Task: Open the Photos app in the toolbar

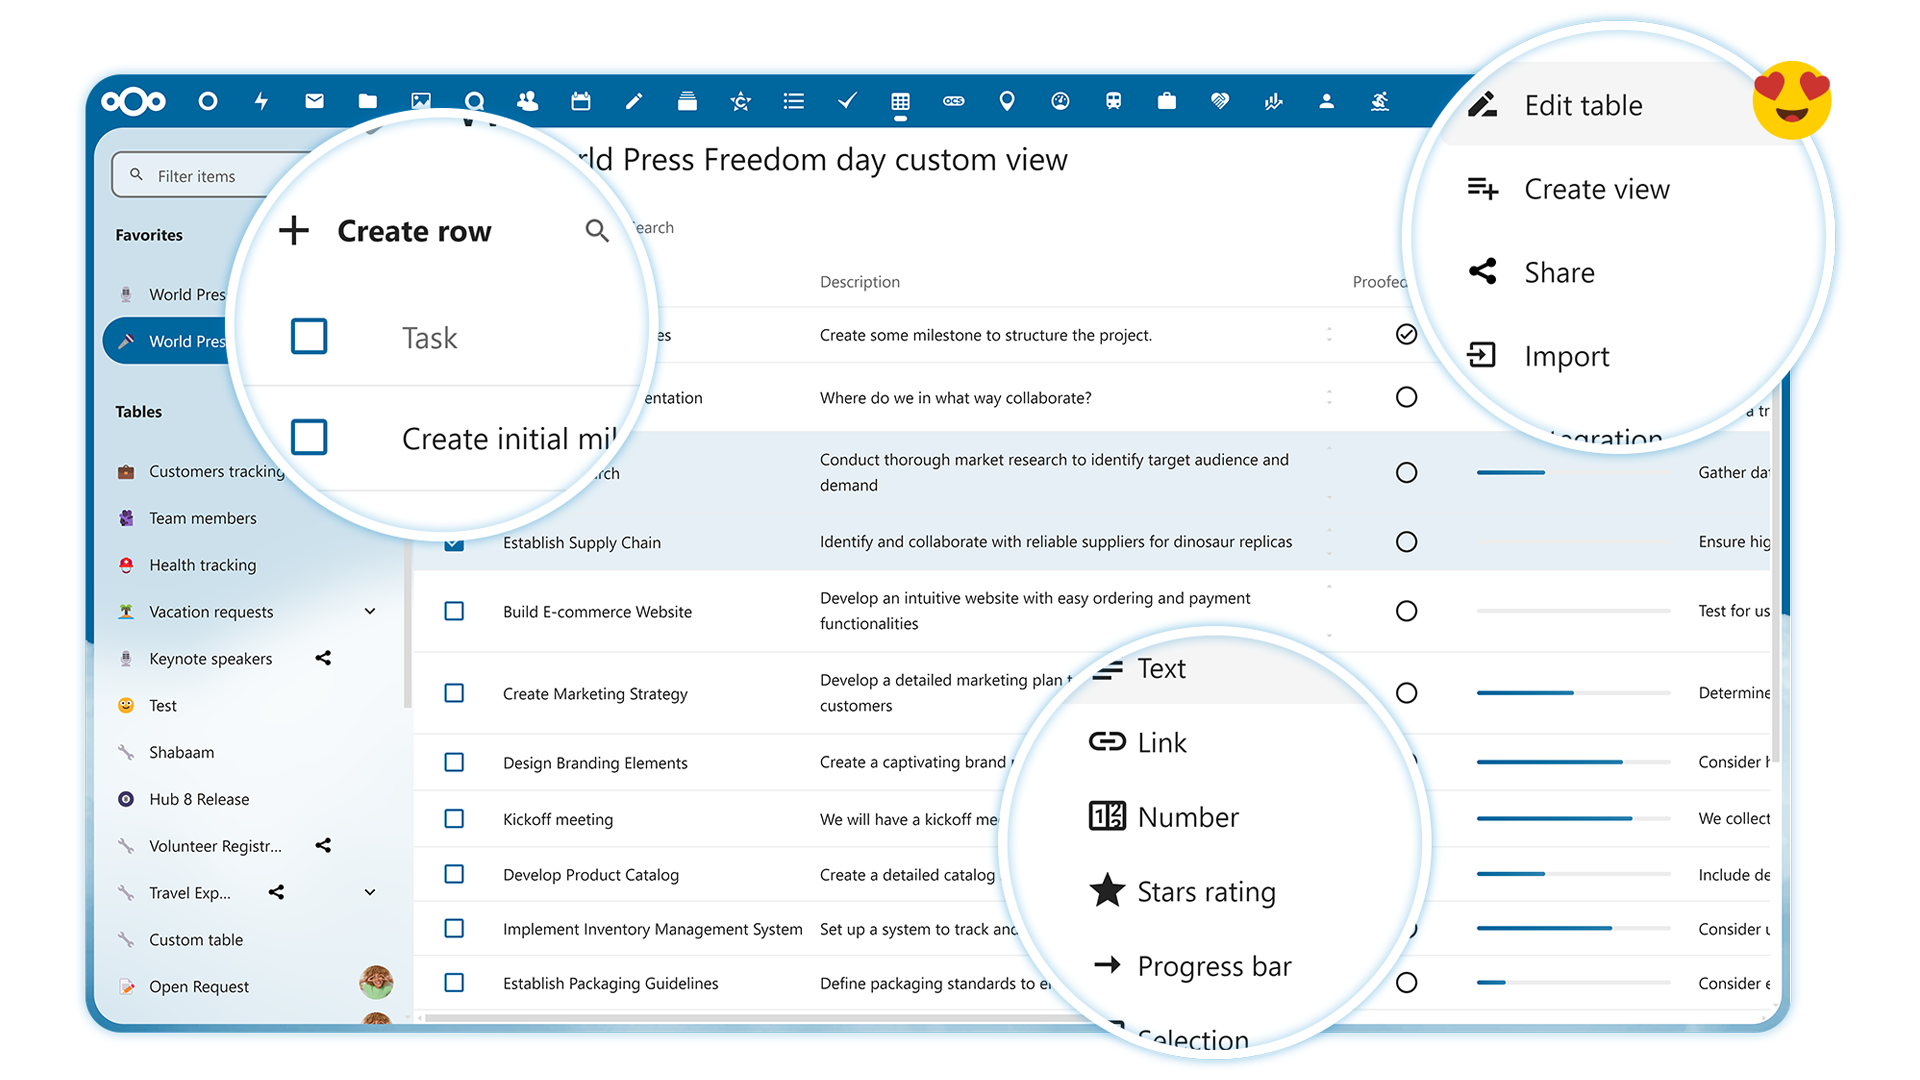Action: pos(421,101)
